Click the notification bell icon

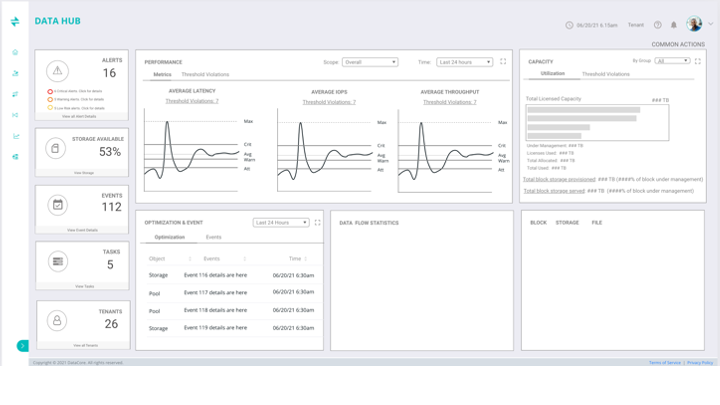pos(674,25)
